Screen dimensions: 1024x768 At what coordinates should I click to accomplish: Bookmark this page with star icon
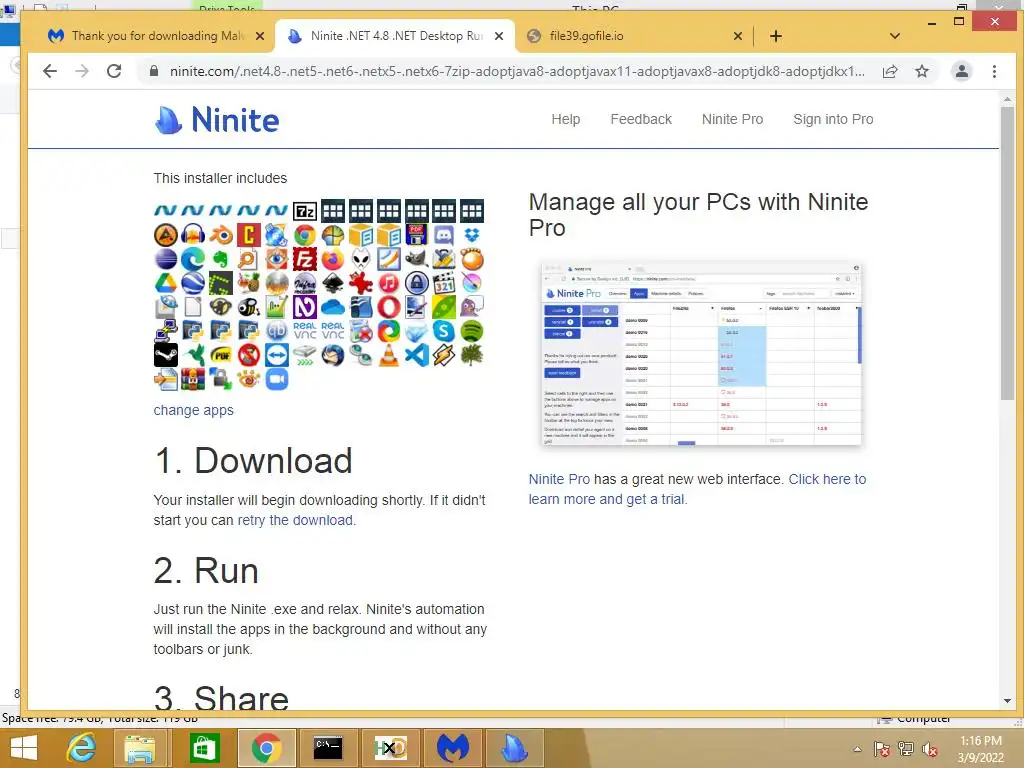921,71
